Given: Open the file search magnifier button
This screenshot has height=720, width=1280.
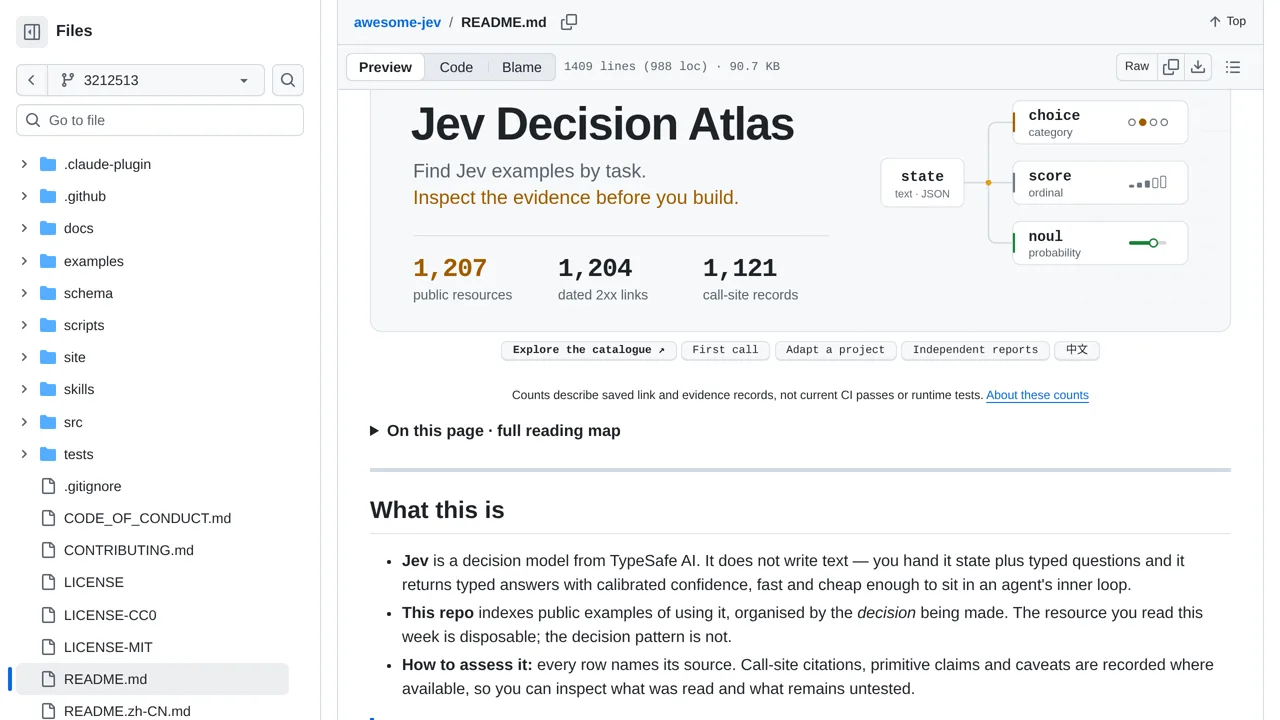Looking at the screenshot, I should tap(288, 80).
